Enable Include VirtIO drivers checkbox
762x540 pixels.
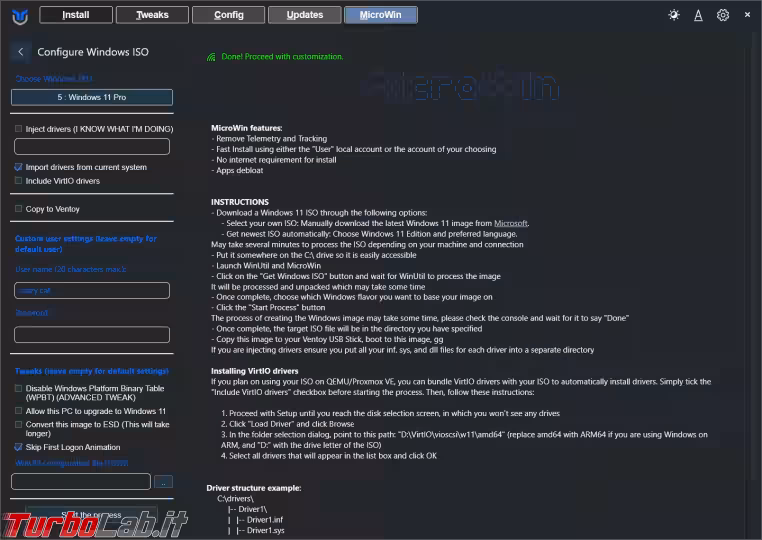18,181
